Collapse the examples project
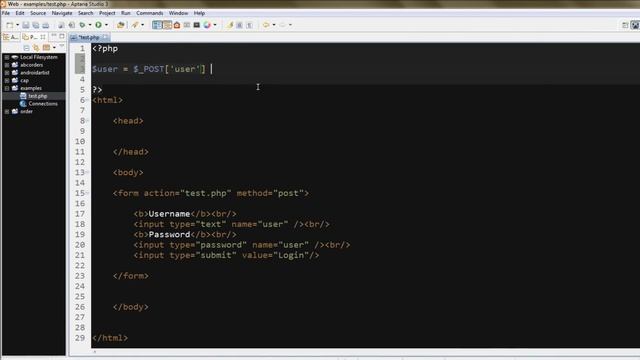 pos(7,88)
